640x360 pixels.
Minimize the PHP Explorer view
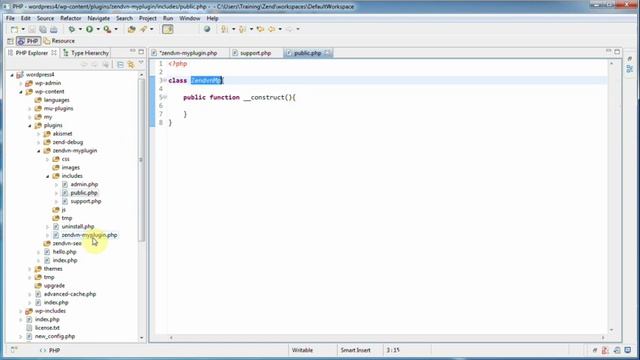tap(133, 51)
